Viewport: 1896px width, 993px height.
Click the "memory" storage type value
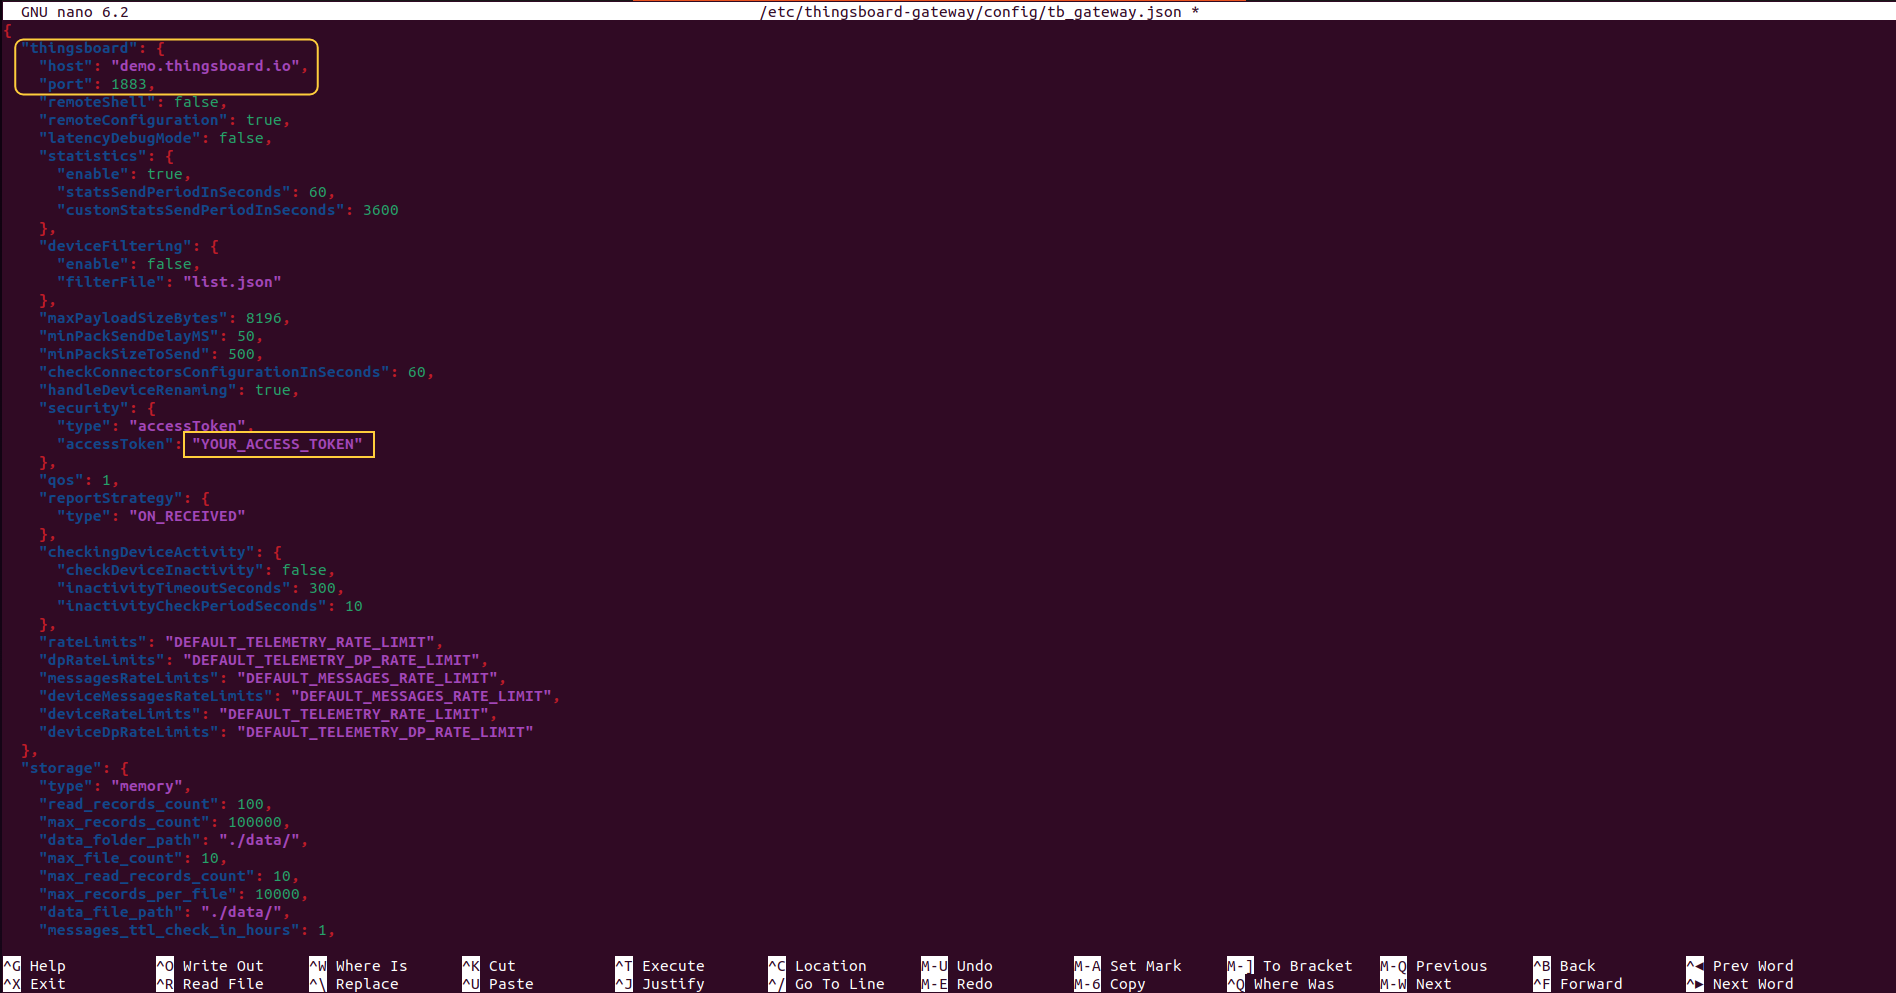tap(147, 786)
